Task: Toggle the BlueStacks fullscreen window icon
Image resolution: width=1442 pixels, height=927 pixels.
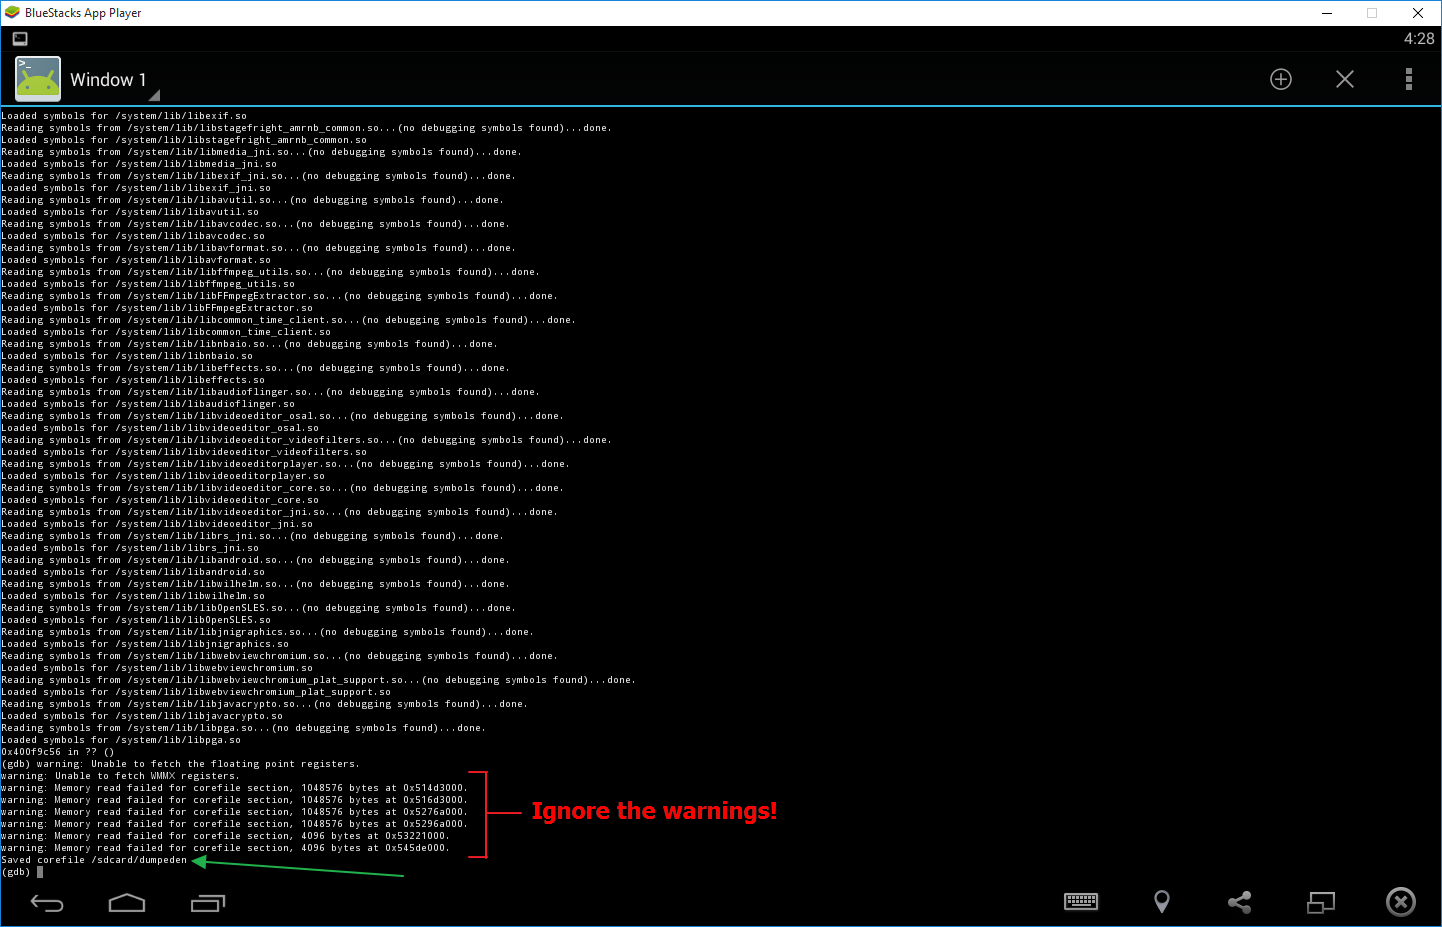Action: tap(1321, 903)
